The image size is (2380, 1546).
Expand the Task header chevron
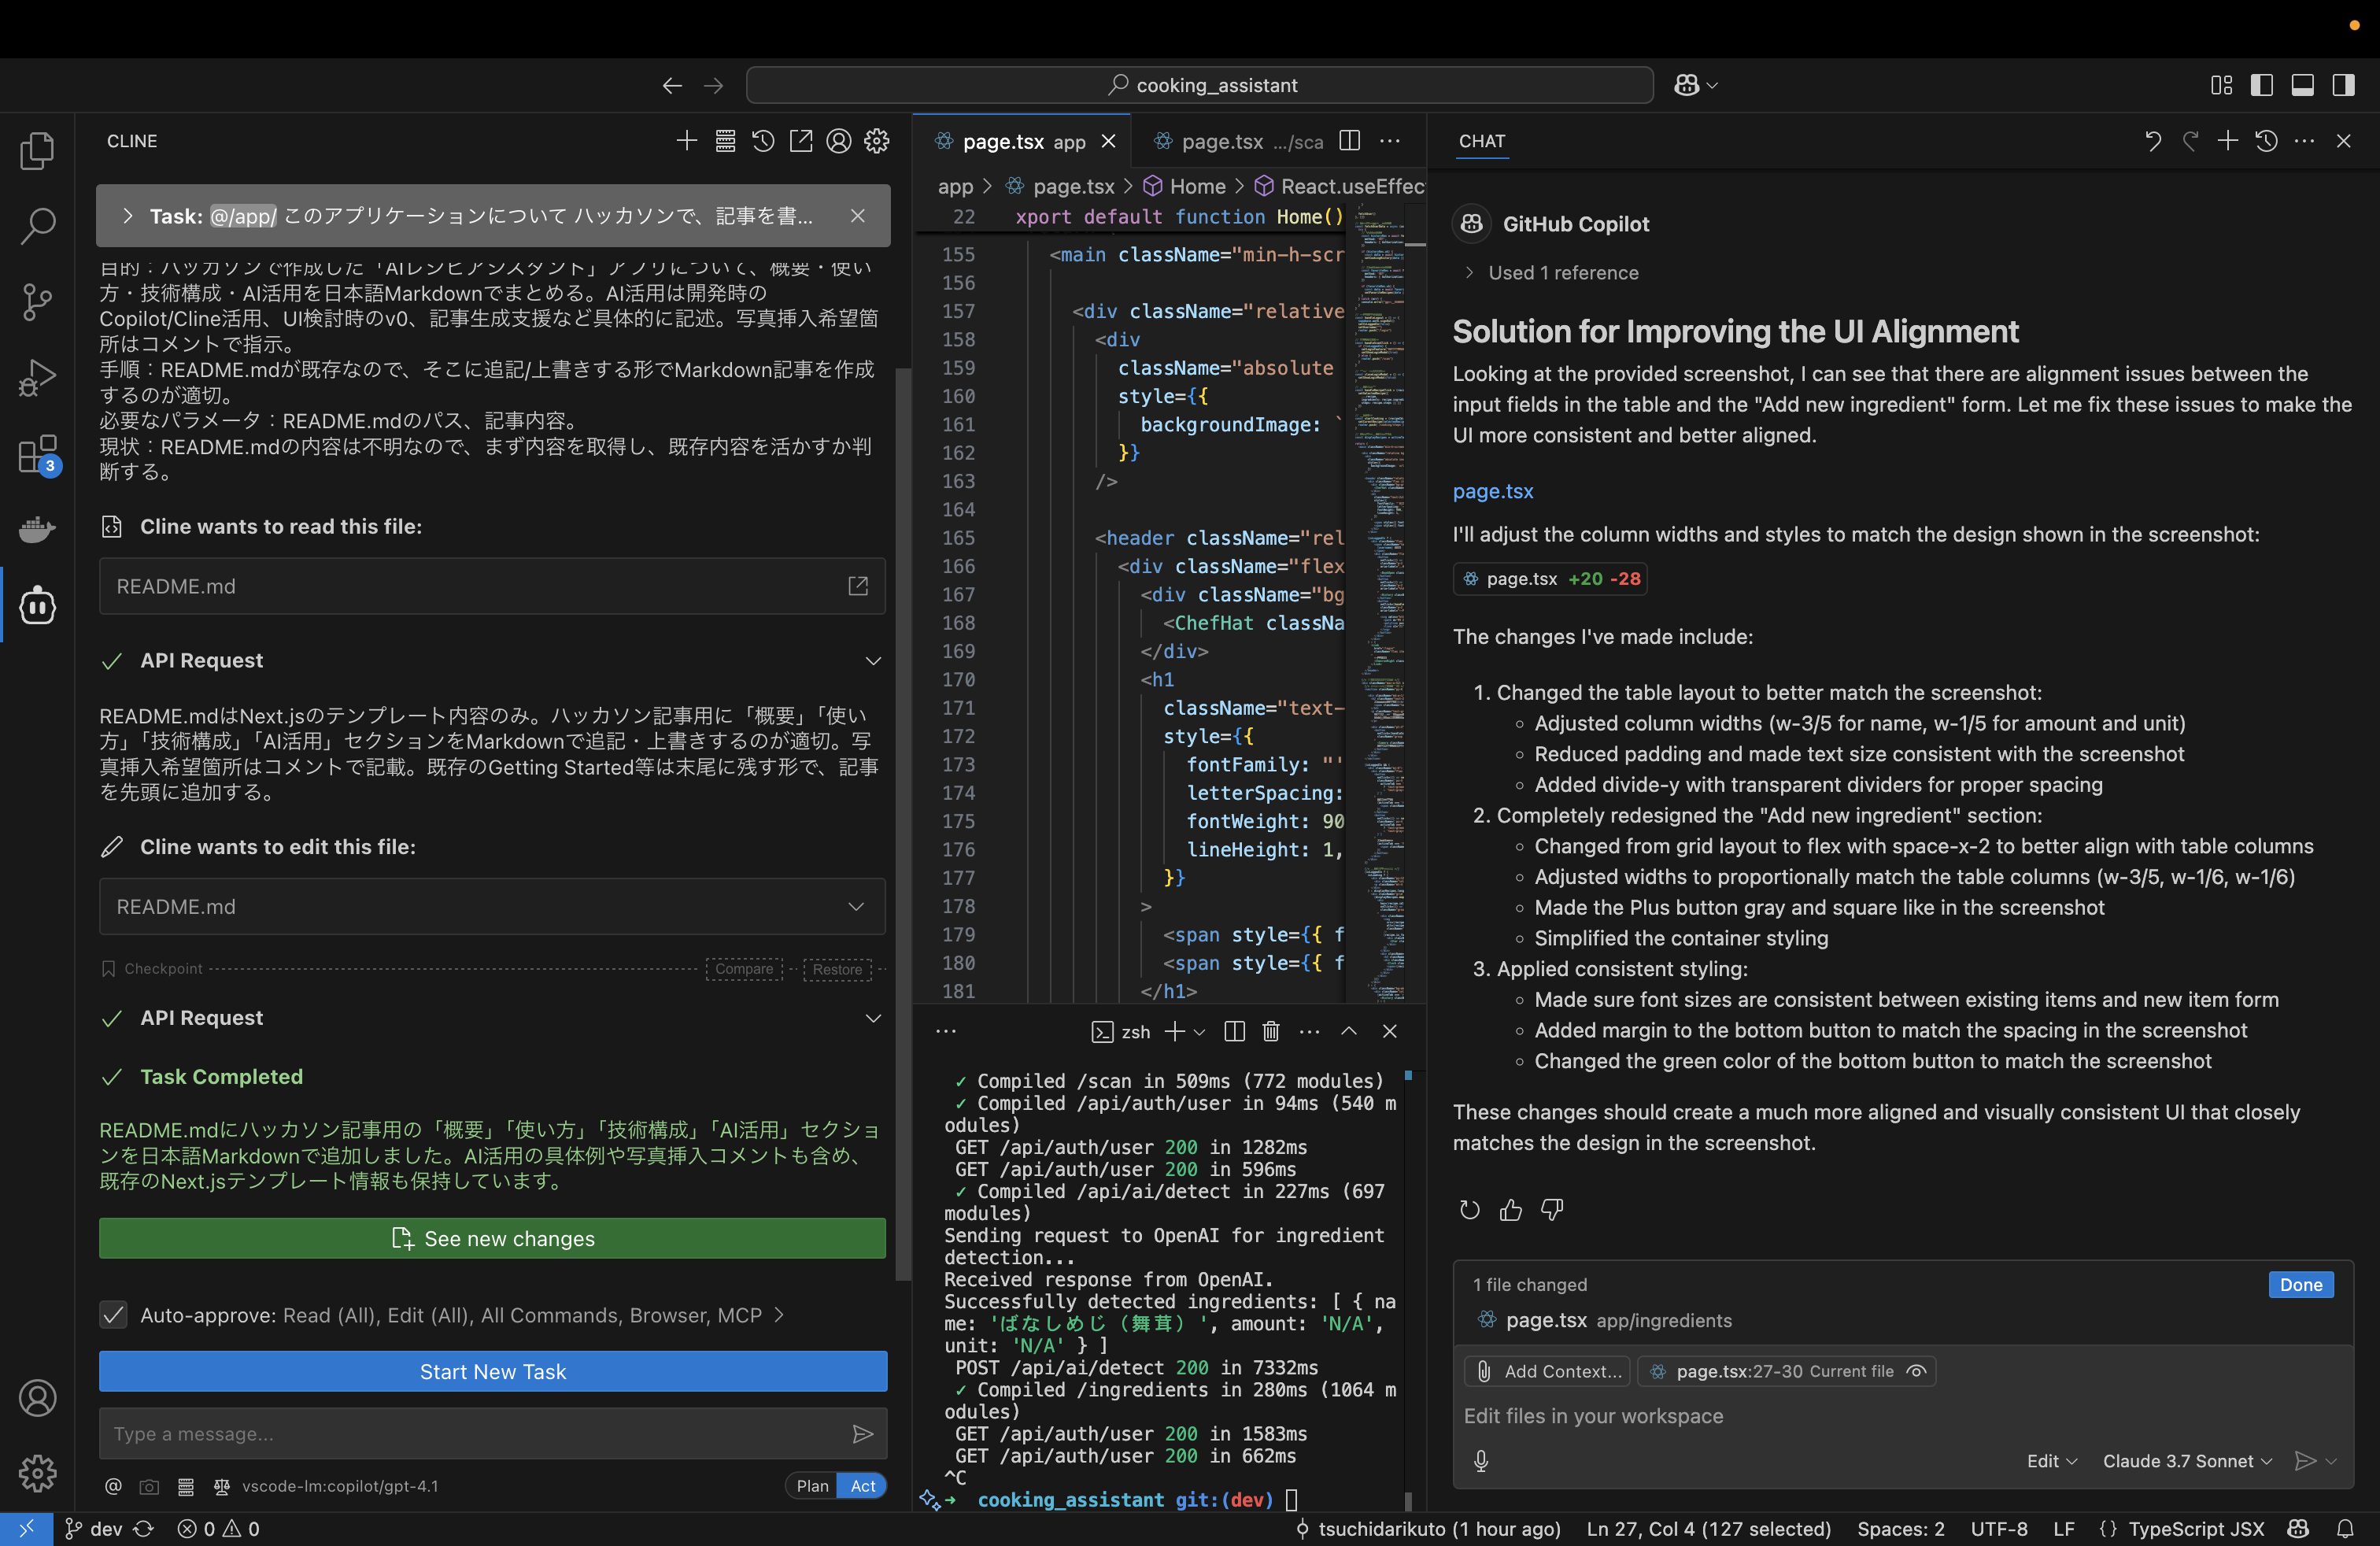pos(127,216)
